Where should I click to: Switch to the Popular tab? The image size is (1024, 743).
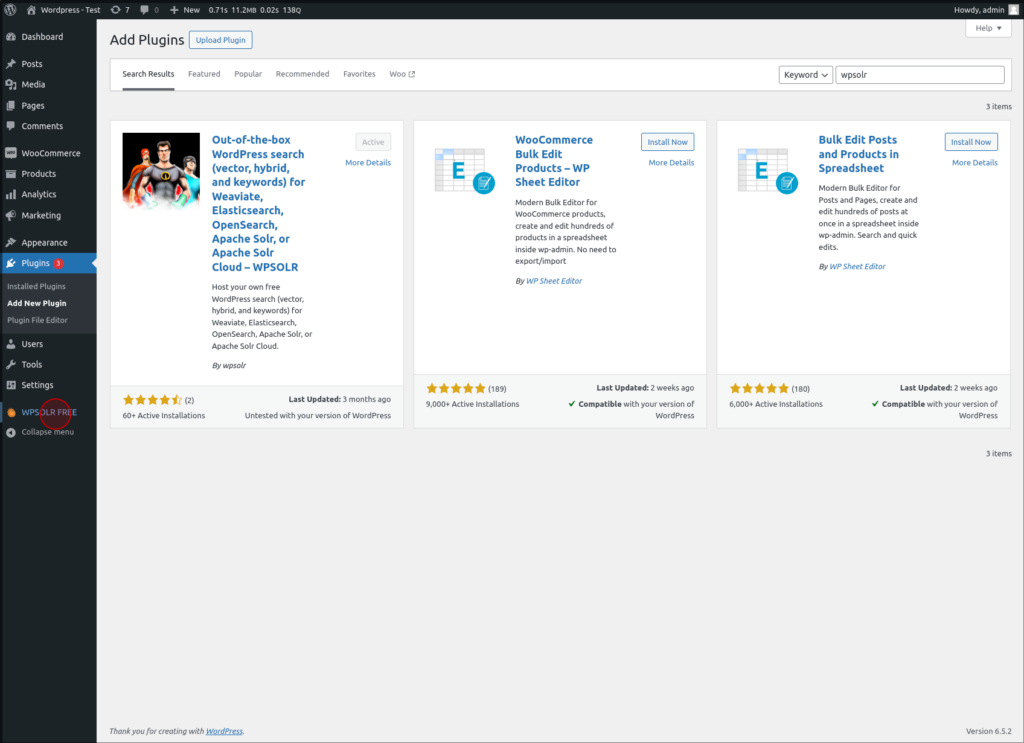pos(248,74)
